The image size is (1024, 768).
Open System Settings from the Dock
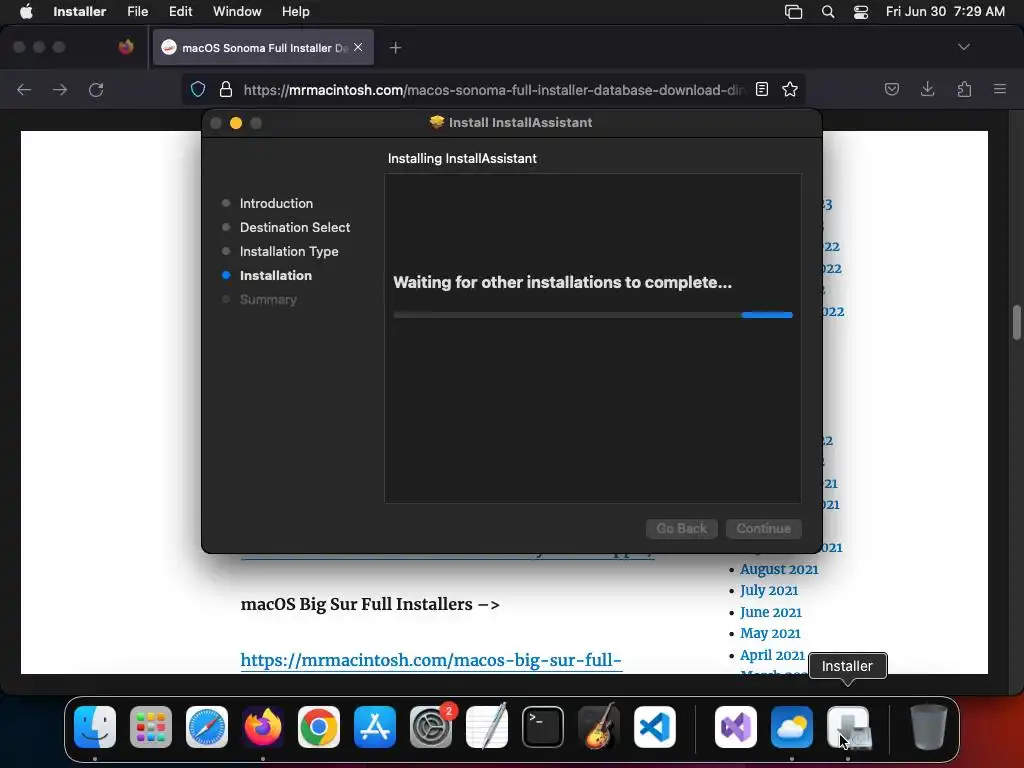(431, 727)
